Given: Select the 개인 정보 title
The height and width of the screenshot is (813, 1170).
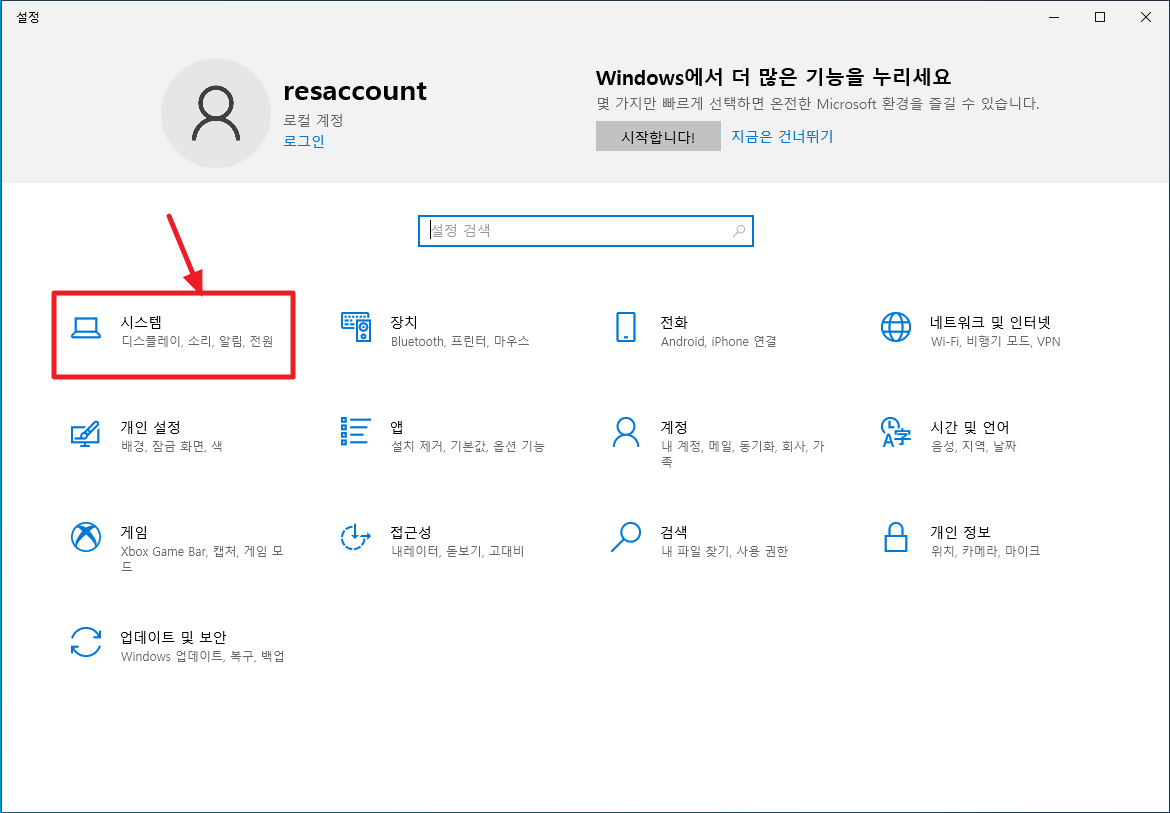Looking at the screenshot, I should 960,533.
